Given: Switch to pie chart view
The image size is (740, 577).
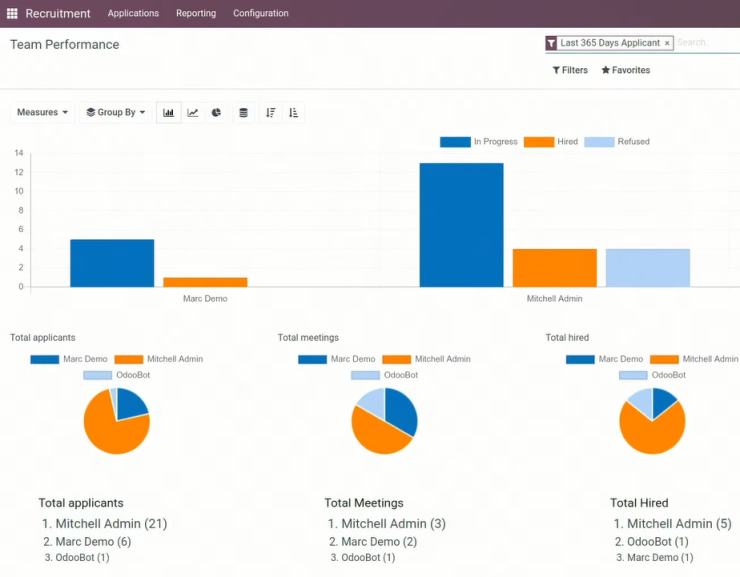Looking at the screenshot, I should [216, 112].
